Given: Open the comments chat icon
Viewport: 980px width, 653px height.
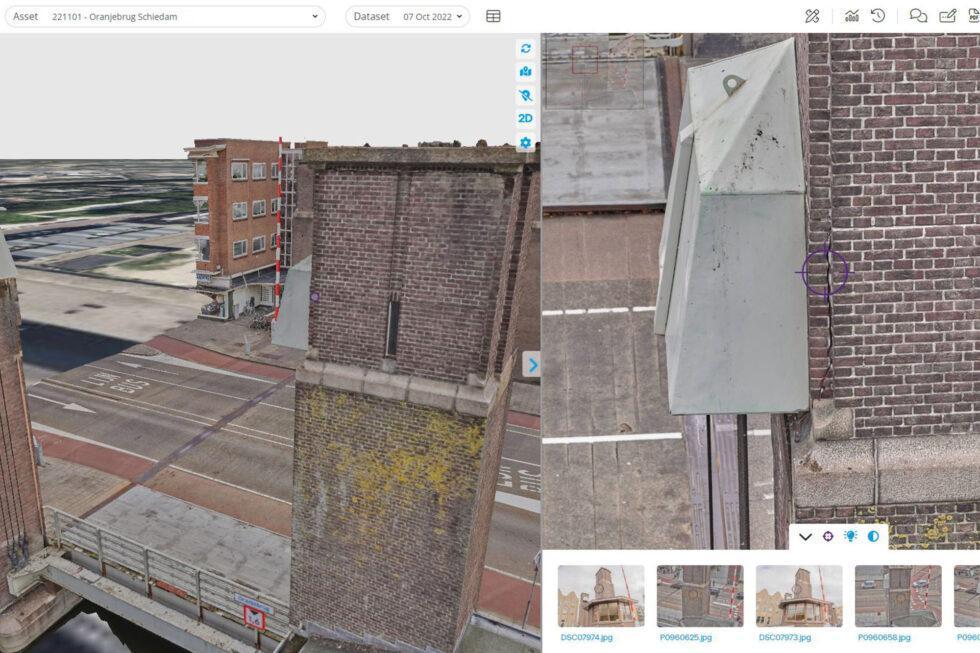Looking at the screenshot, I should click(x=918, y=16).
